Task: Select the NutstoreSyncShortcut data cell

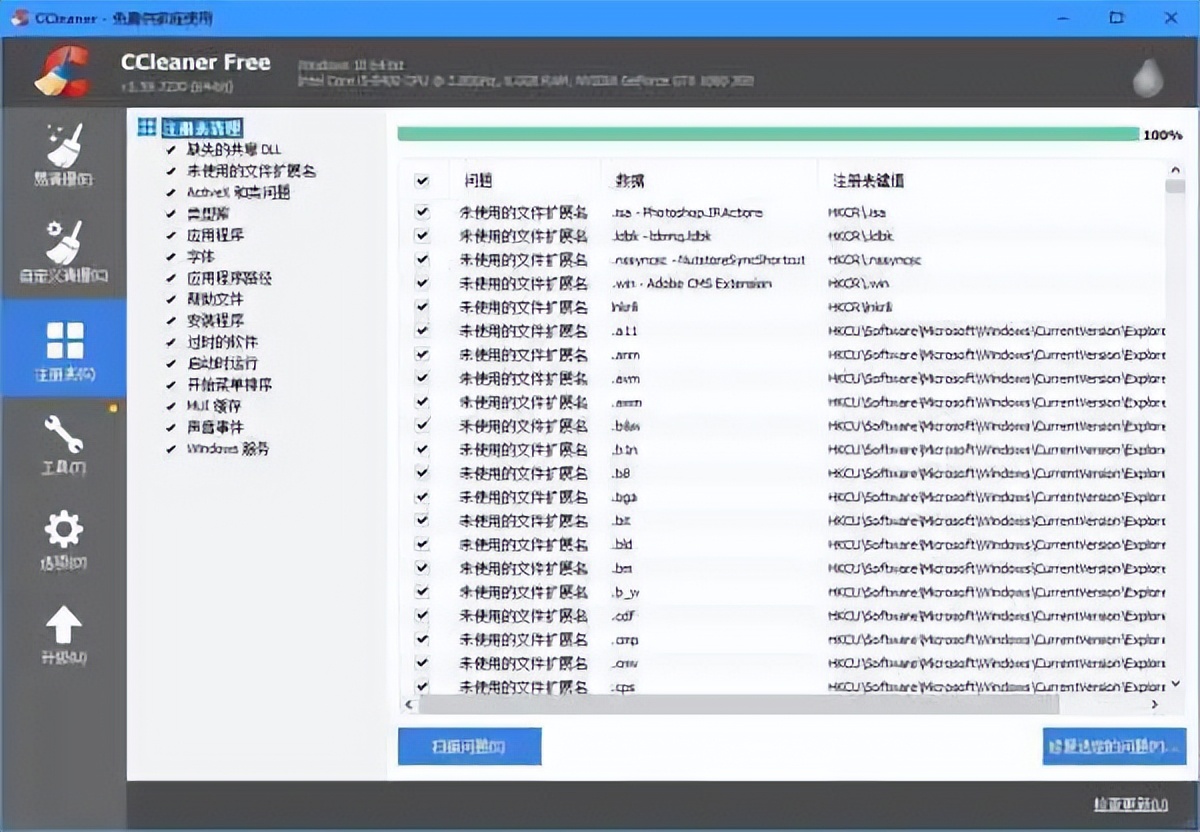Action: (707, 259)
